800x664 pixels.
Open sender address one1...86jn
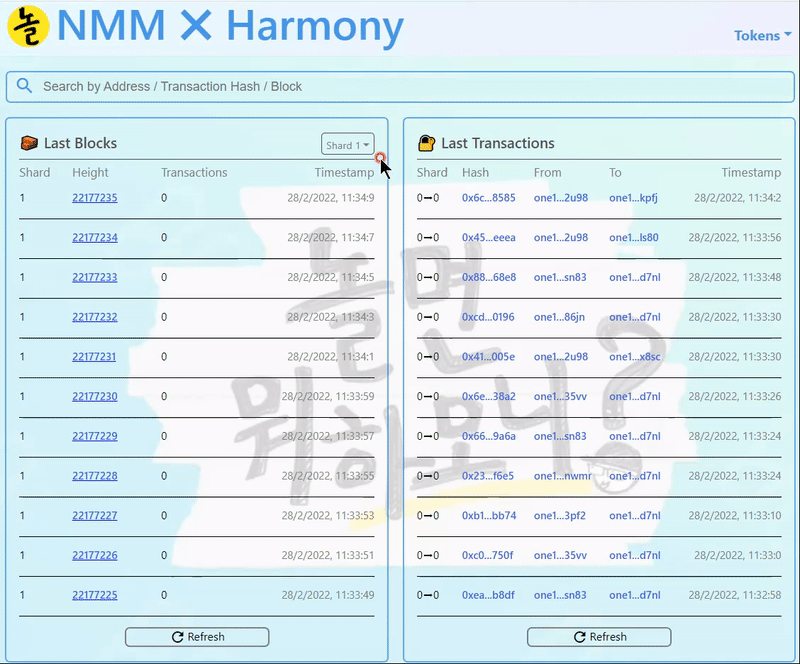(x=559, y=317)
